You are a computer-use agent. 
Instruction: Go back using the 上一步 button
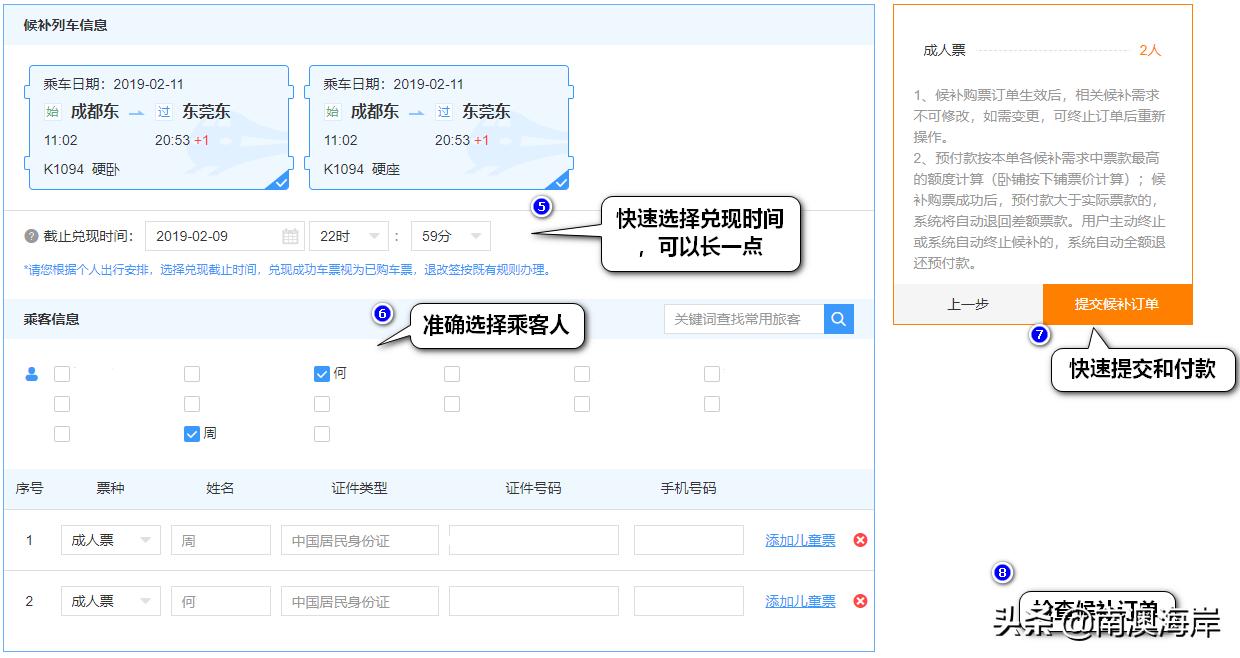point(968,304)
